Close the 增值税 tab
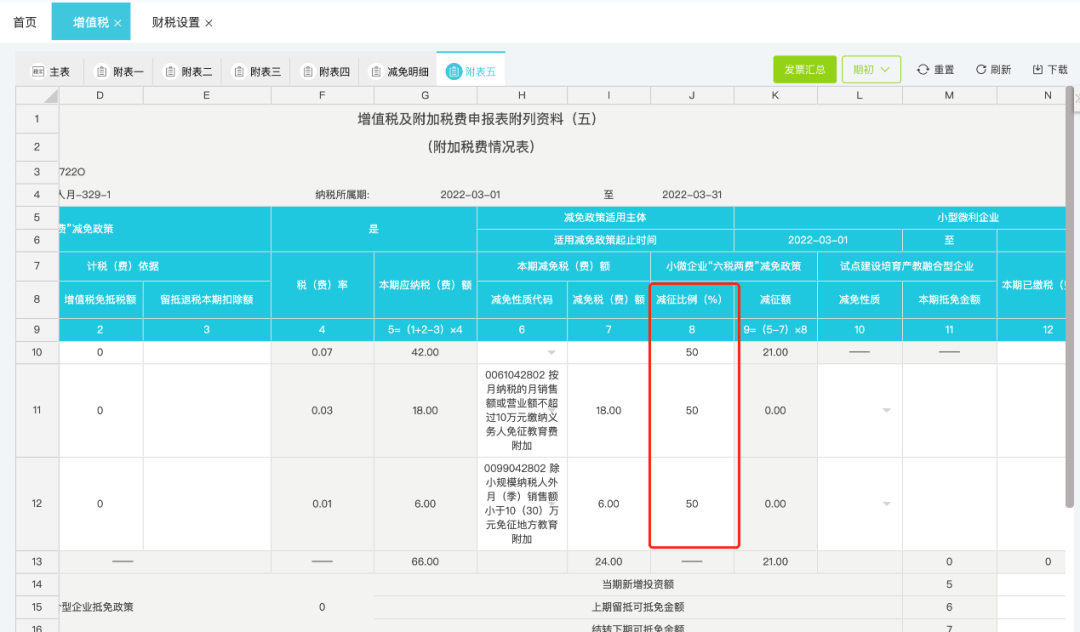The image size is (1080, 632). [118, 23]
